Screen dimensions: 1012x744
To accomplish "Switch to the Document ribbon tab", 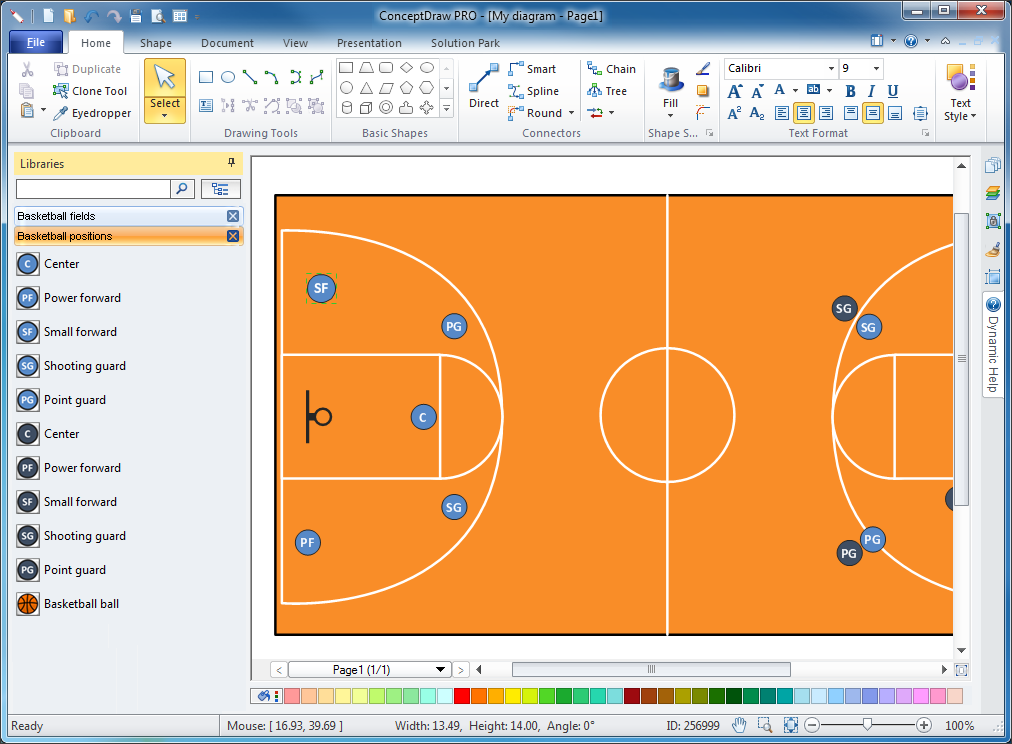I will 227,43.
